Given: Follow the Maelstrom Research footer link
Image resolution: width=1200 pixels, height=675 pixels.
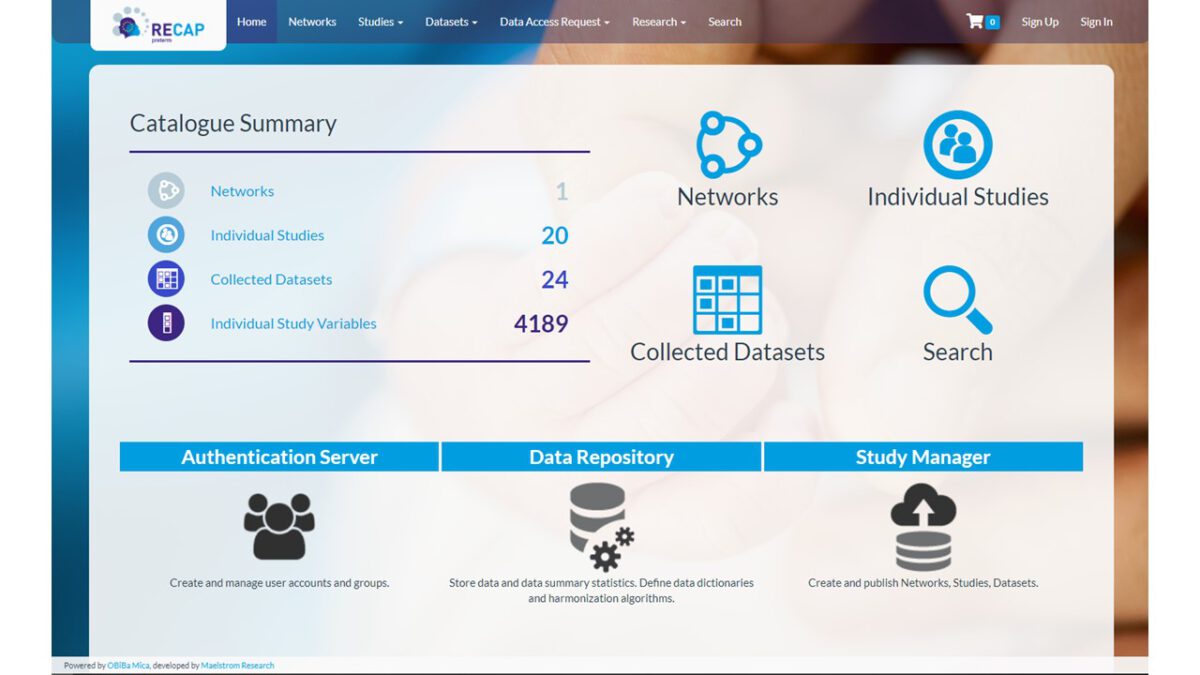Looking at the screenshot, I should (x=237, y=665).
